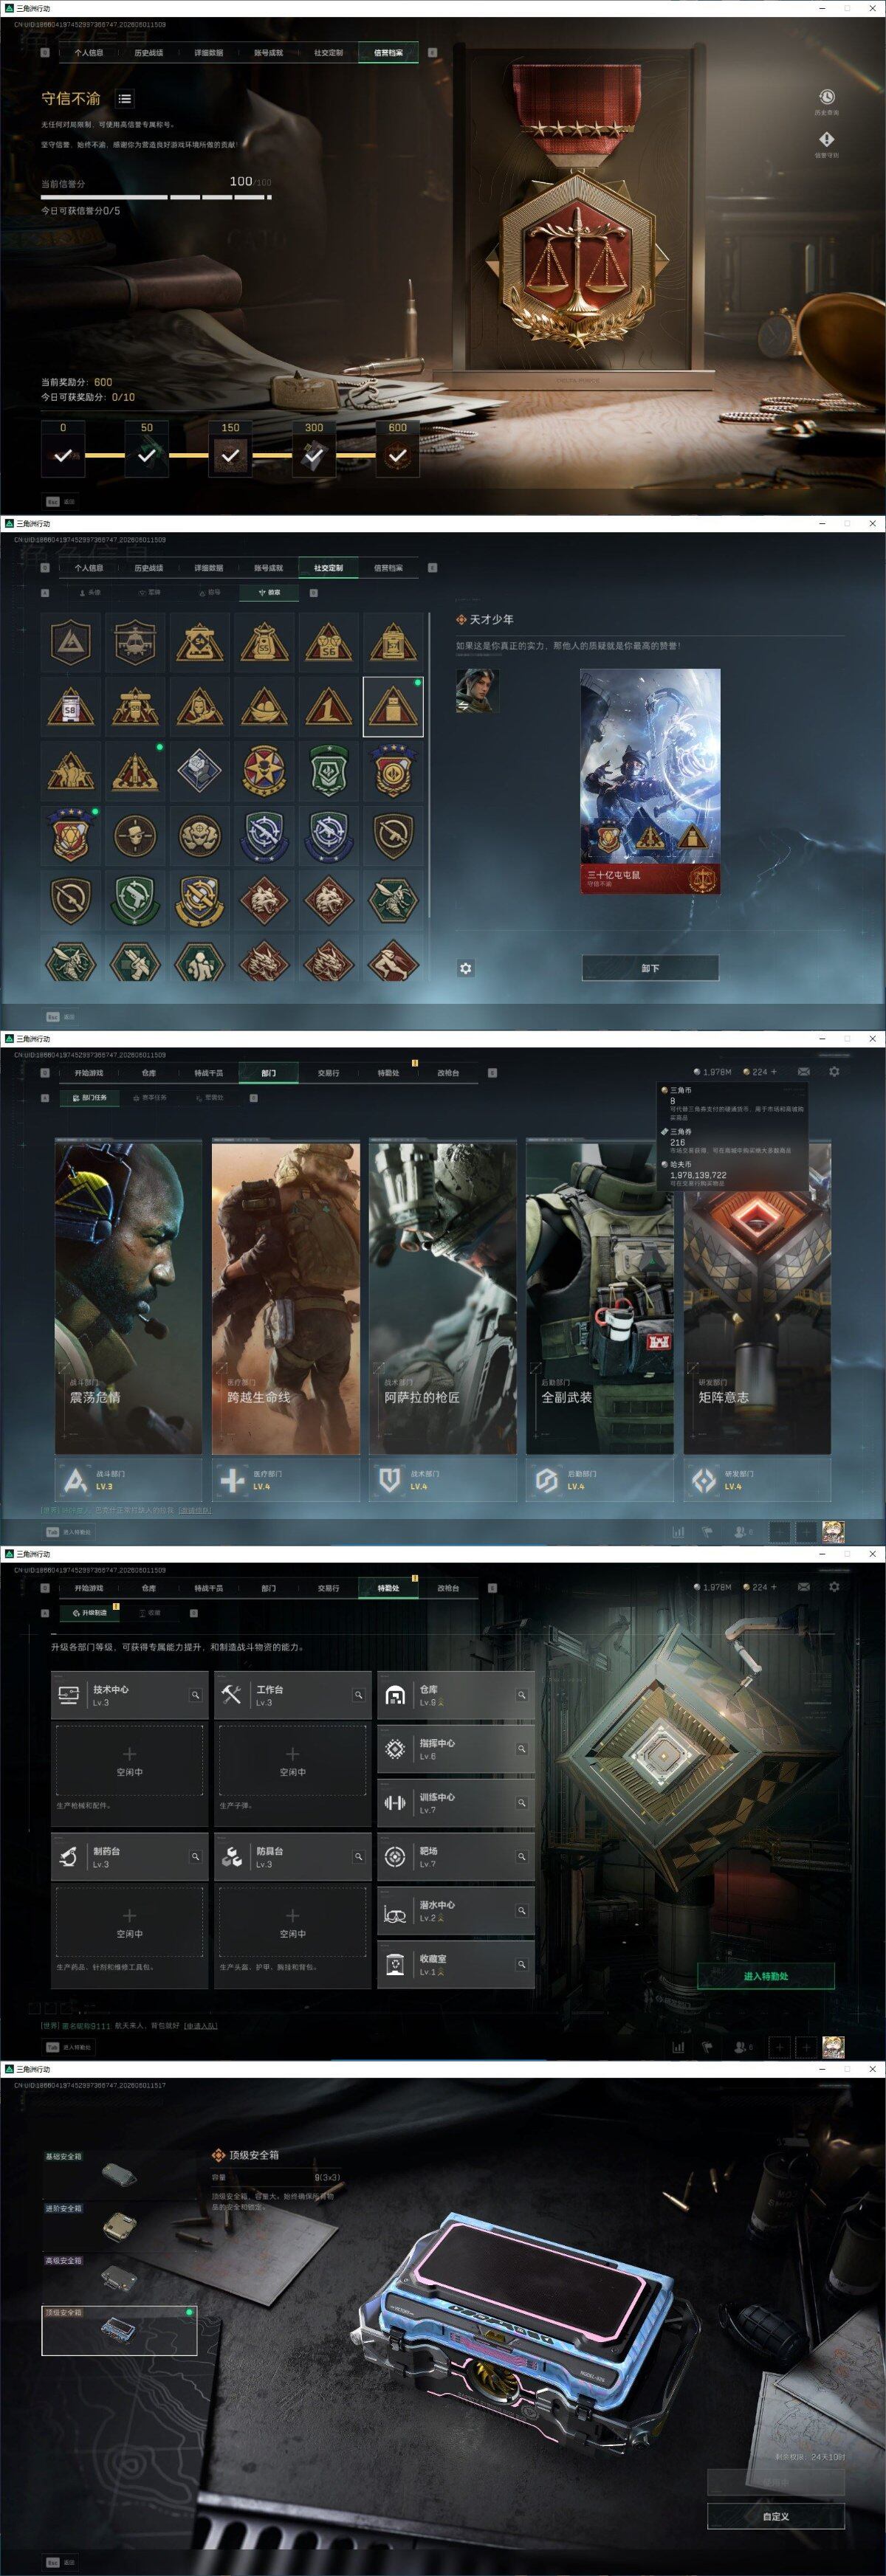Click the 当前信誉分 100/100 progress bar
The width and height of the screenshot is (886, 2576).
[156, 197]
